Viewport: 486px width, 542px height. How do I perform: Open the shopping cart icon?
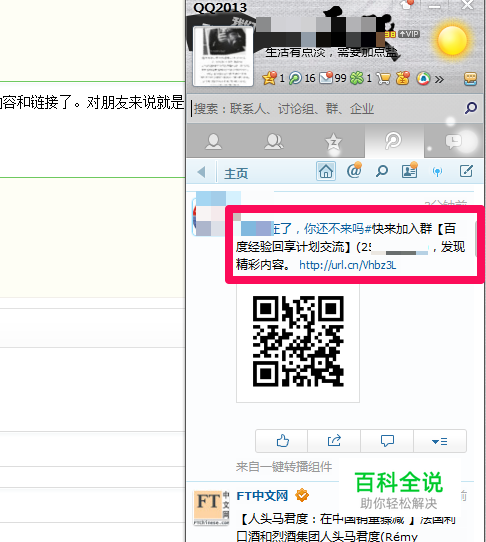click(383, 79)
